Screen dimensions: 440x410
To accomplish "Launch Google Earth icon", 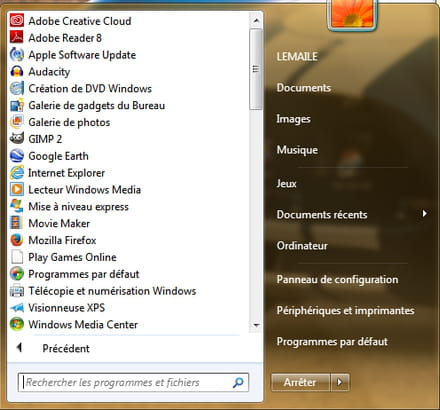I will point(17,156).
